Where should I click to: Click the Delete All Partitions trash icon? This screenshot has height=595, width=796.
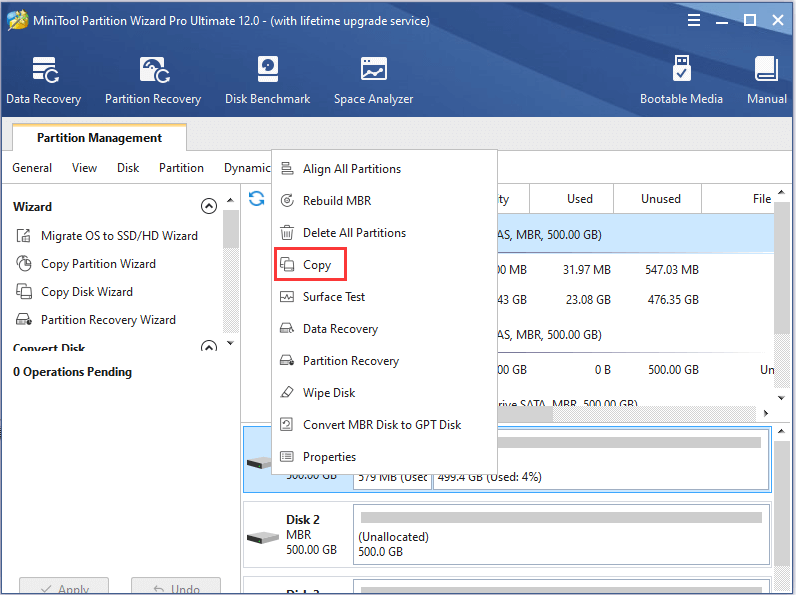(x=287, y=233)
